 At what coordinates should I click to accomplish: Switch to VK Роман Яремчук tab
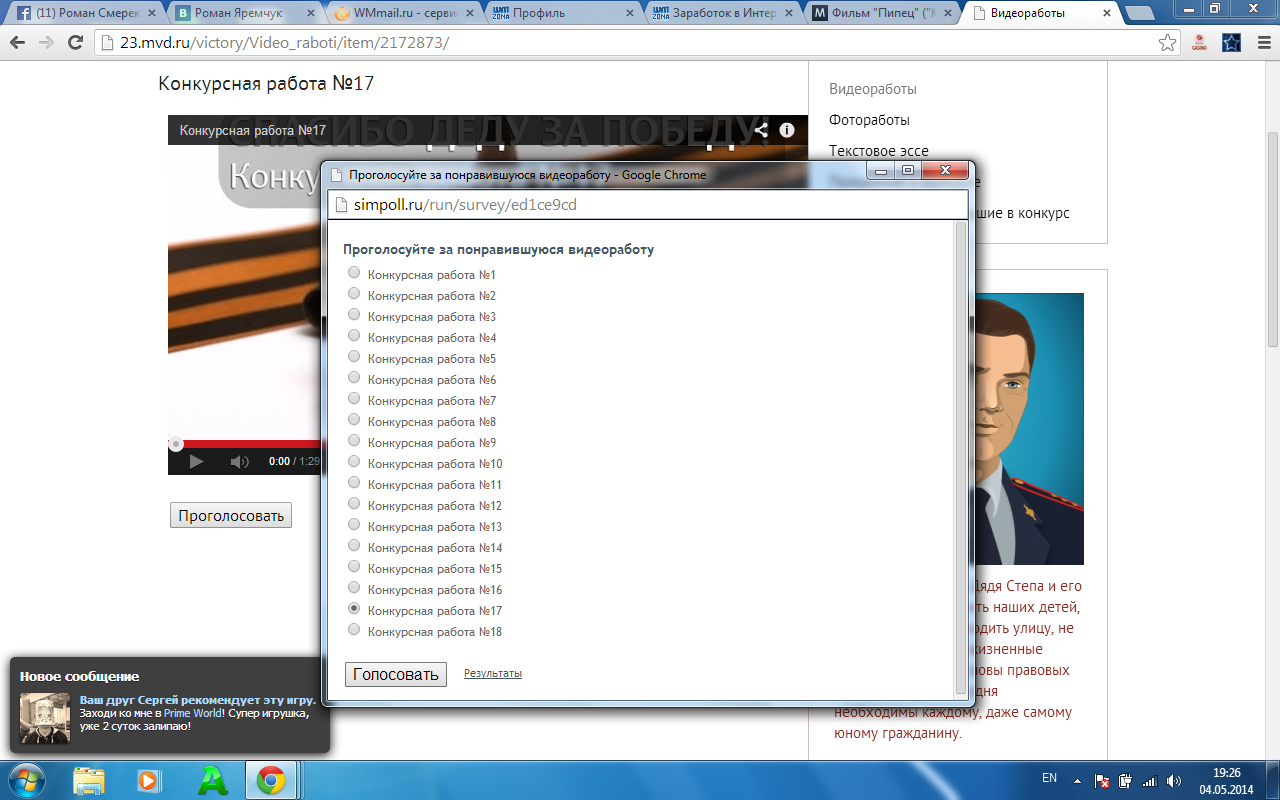(x=243, y=13)
